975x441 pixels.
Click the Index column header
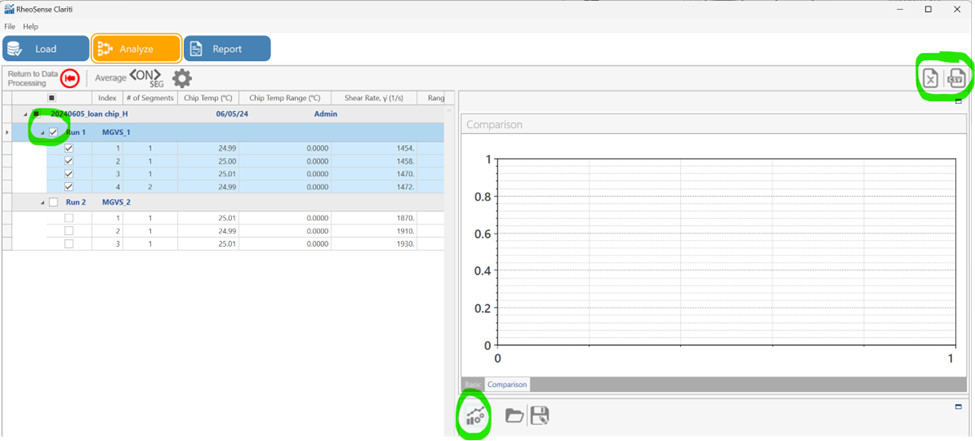coord(108,98)
